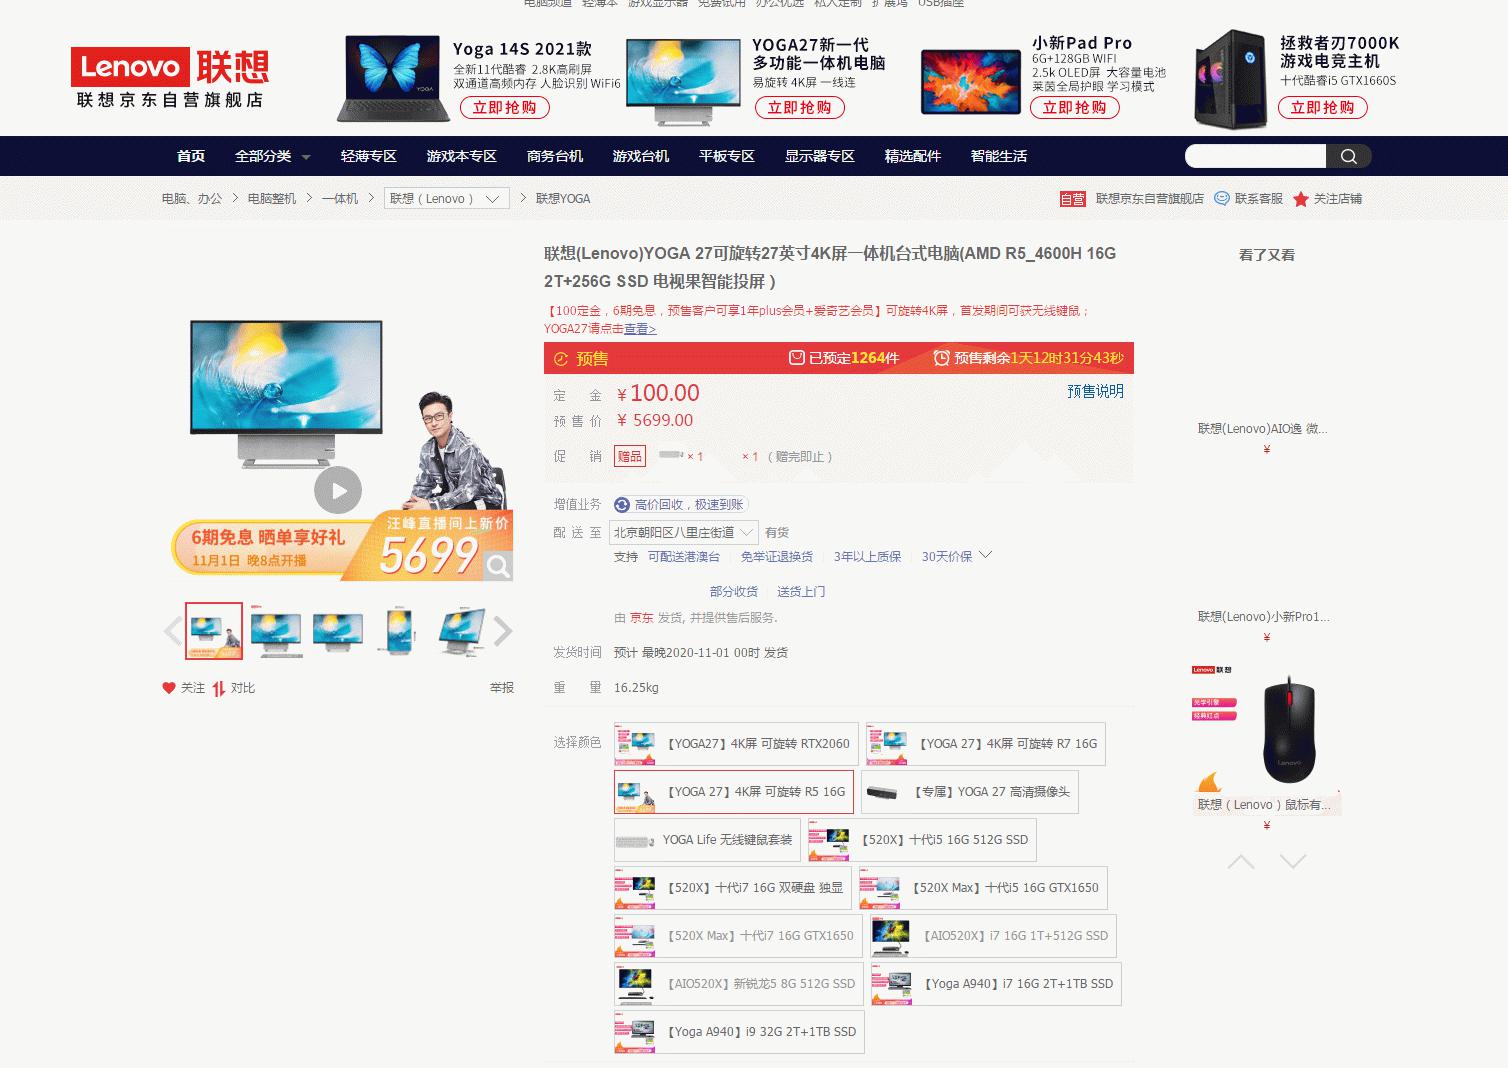Screen dimensions: 1508x1068
Task: Open 平板专区 navigation item
Action: pos(727,156)
